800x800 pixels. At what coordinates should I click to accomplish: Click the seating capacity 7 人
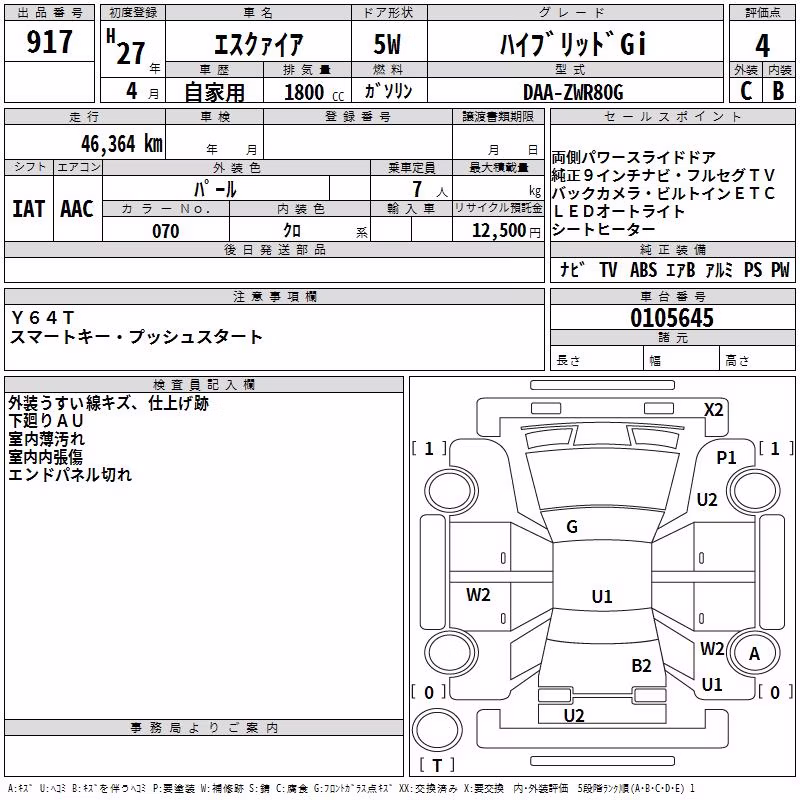click(429, 189)
